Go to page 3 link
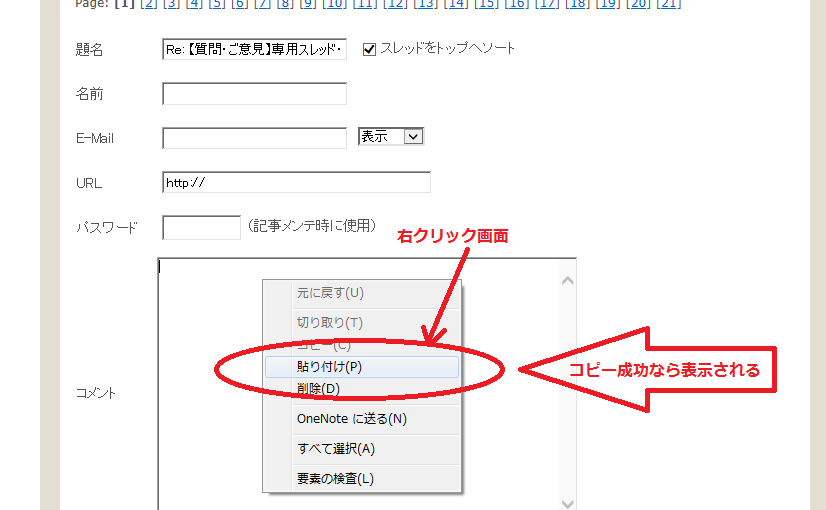 point(172,4)
